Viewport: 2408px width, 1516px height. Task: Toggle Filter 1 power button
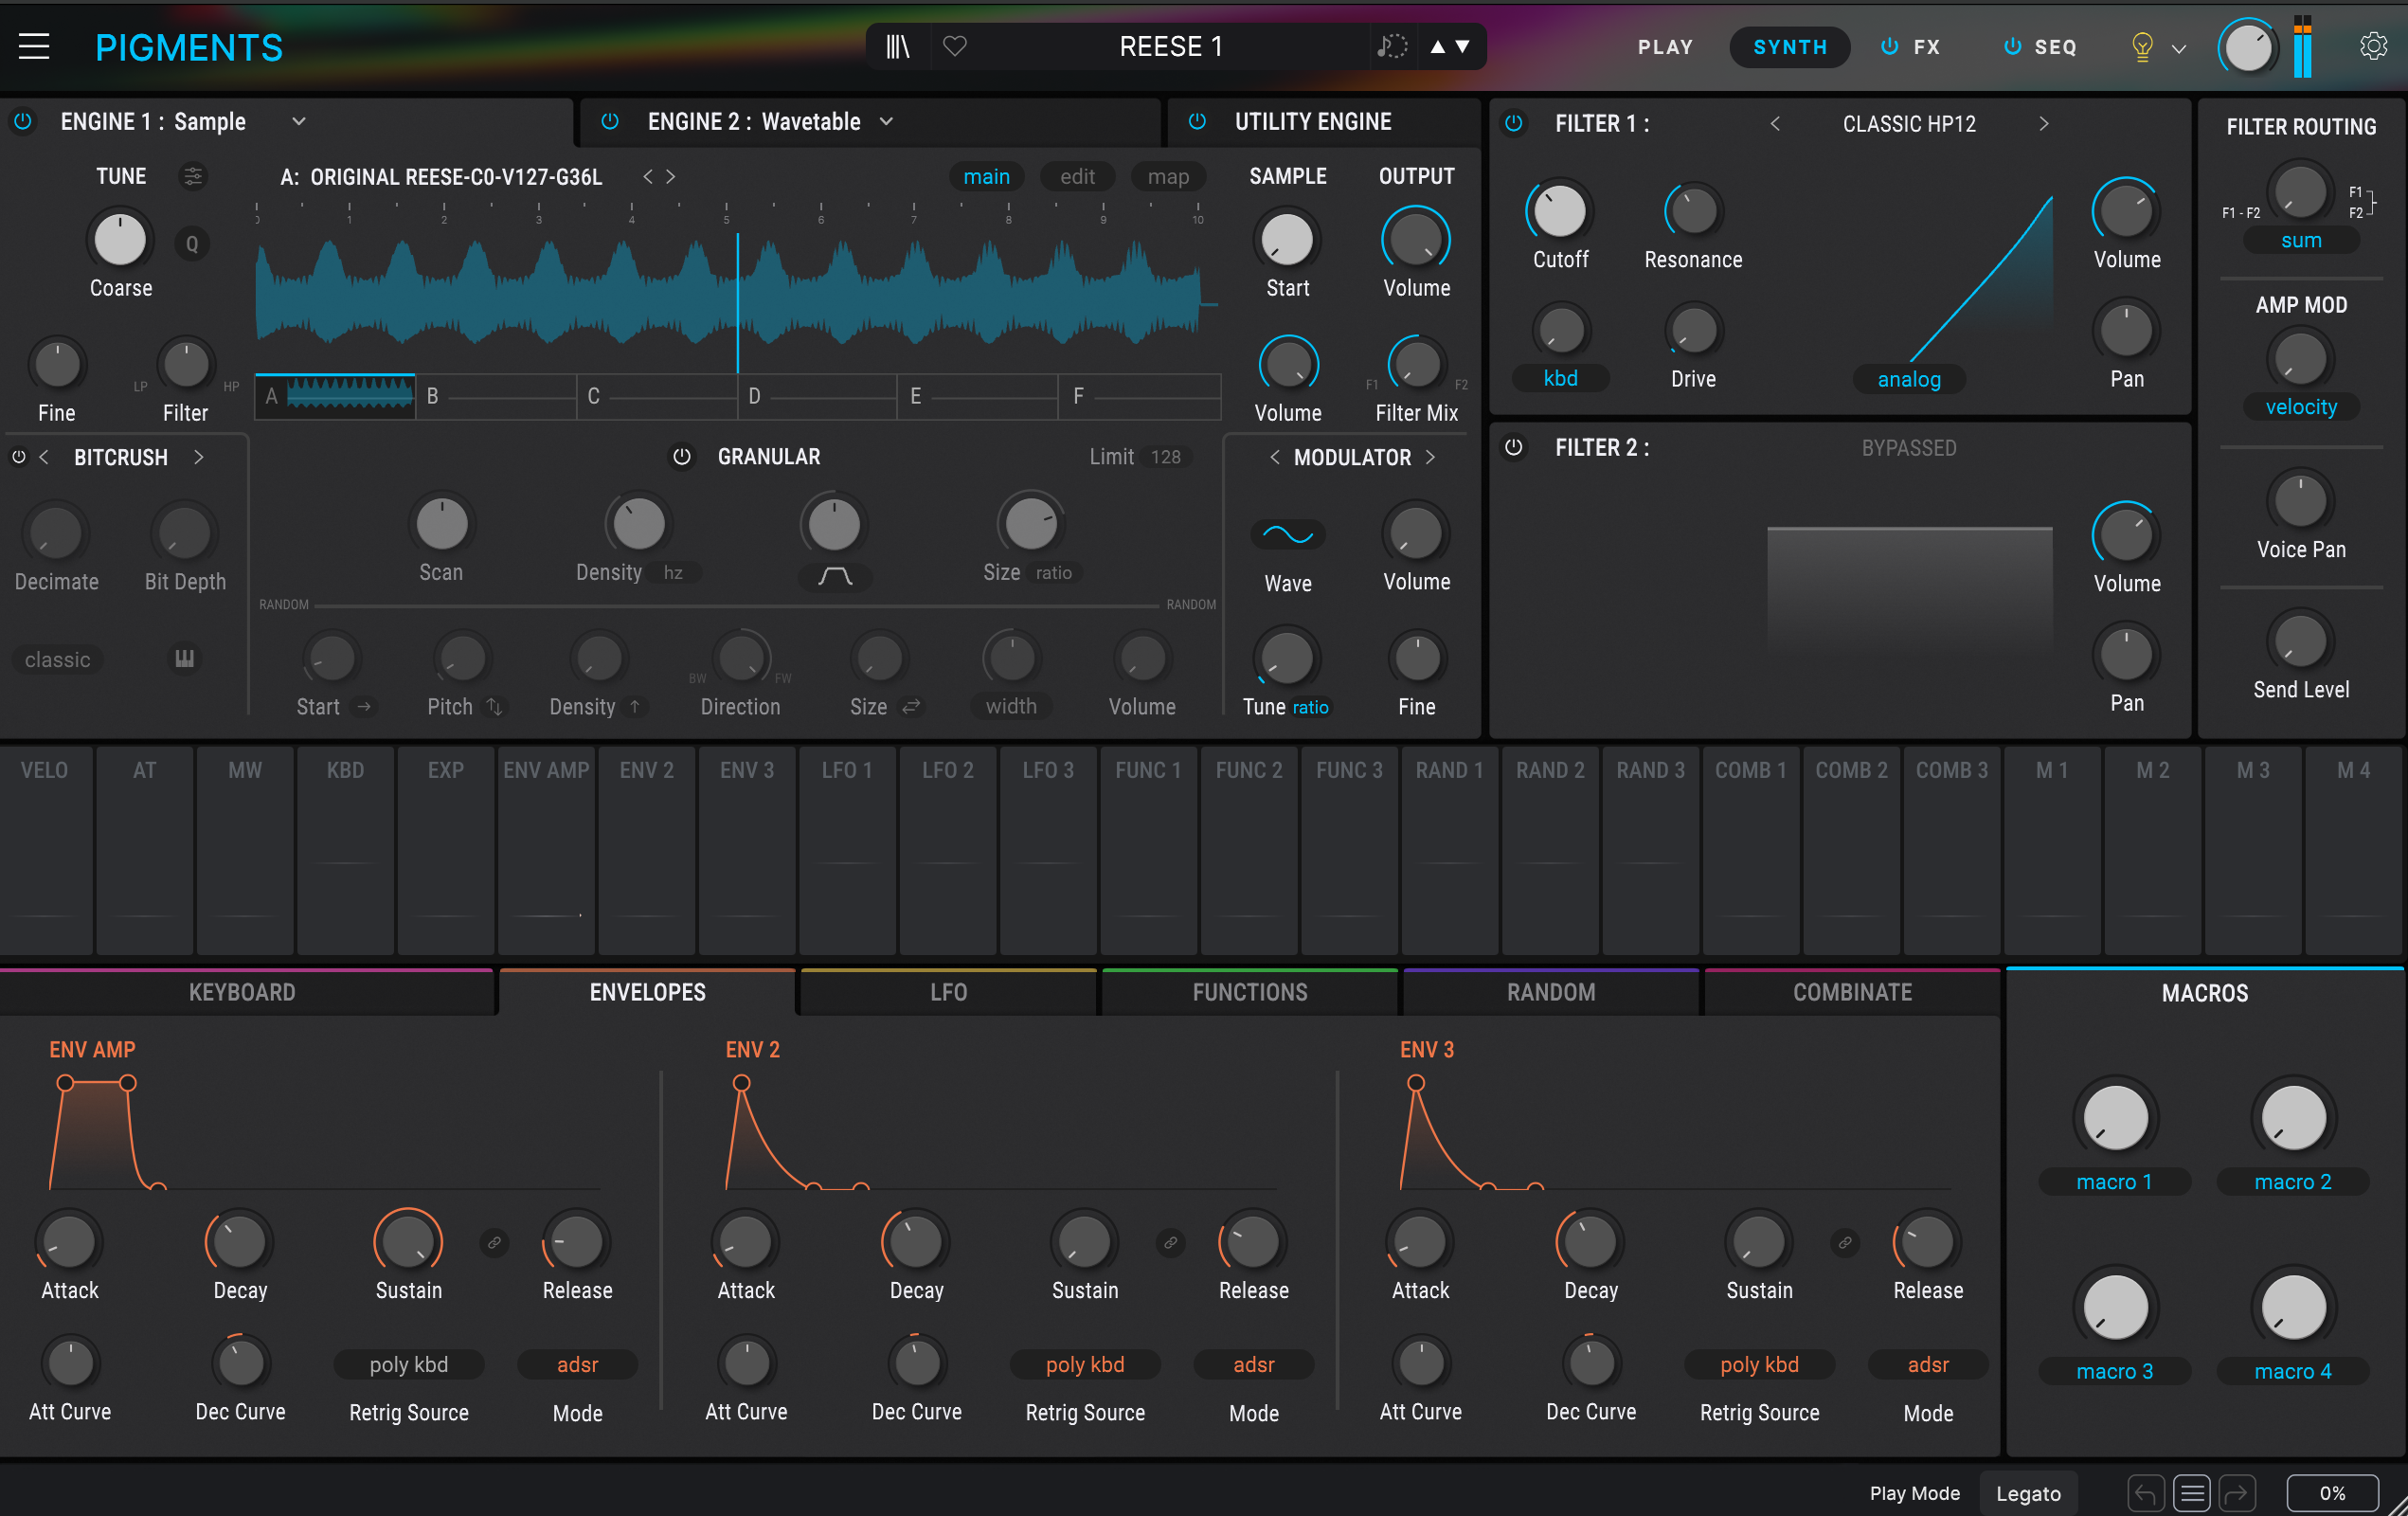[x=1514, y=123]
